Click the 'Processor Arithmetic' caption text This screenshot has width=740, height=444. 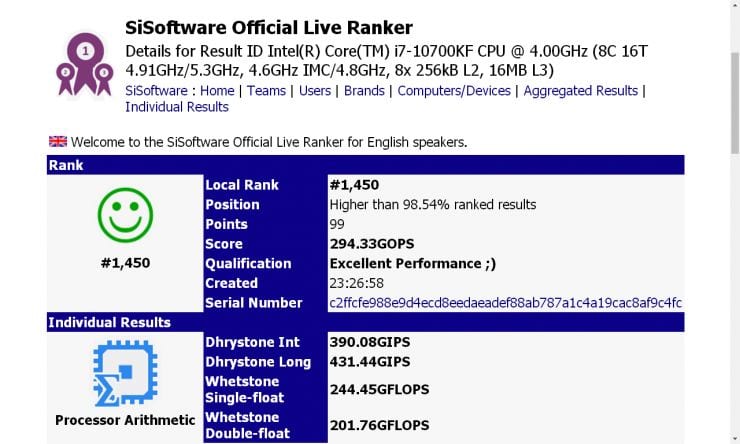pos(125,420)
